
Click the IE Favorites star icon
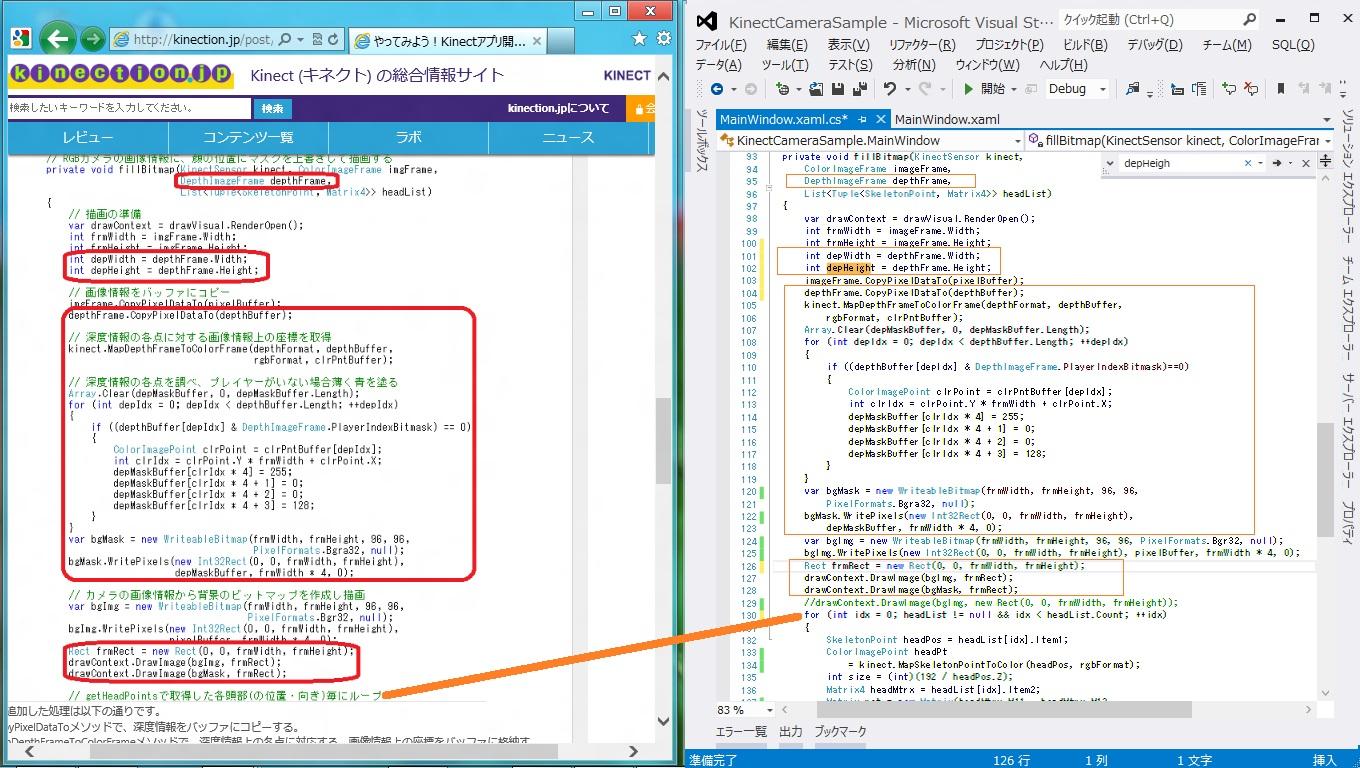coord(640,39)
